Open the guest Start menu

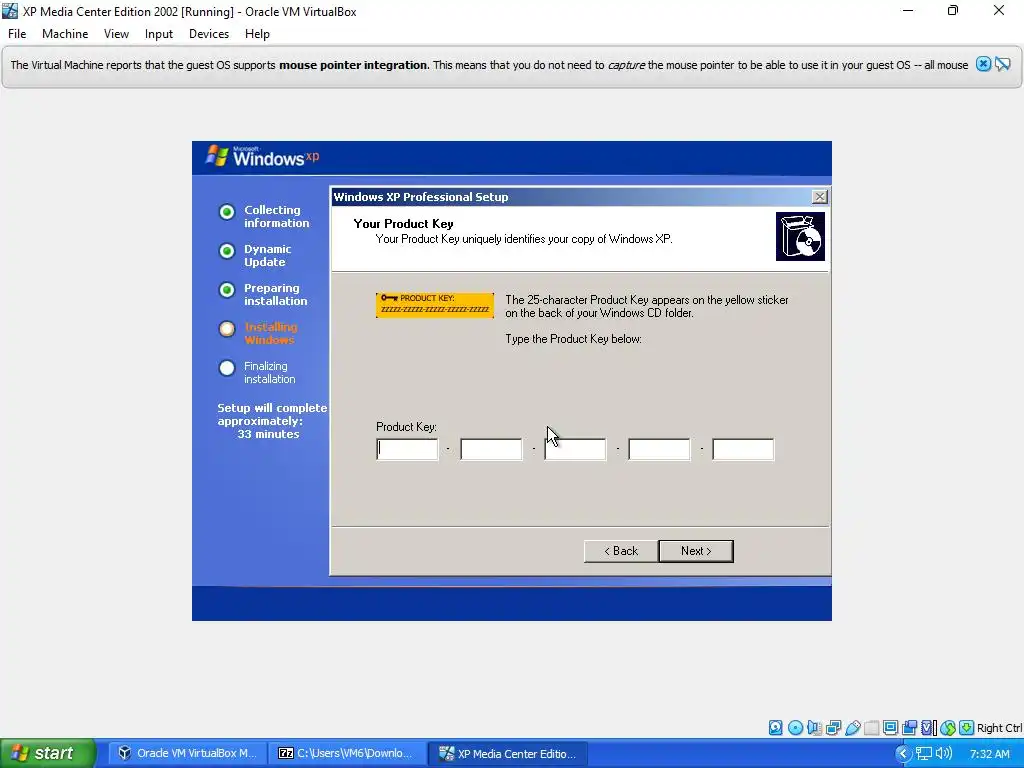click(48, 754)
